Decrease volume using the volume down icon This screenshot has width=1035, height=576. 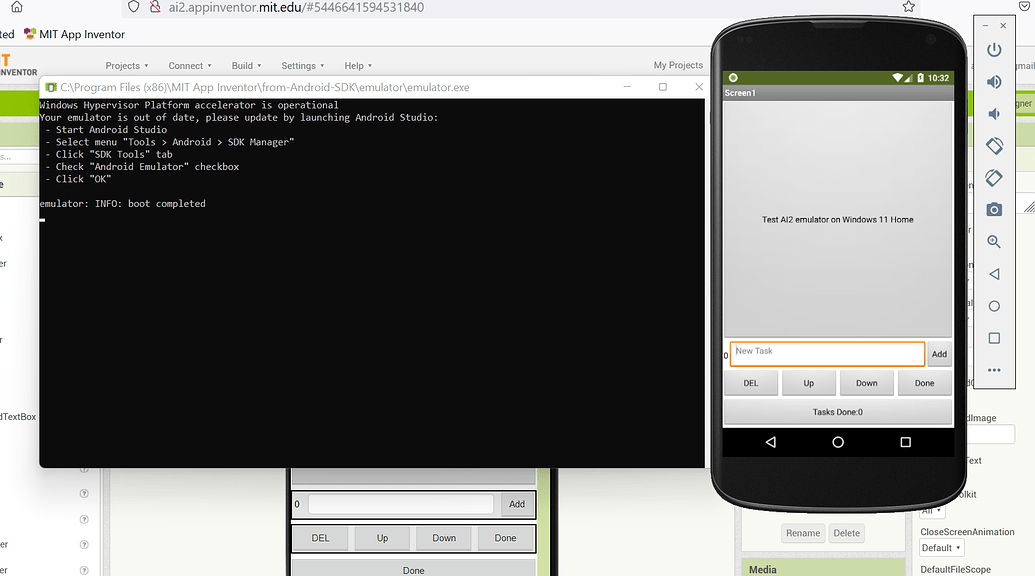pos(994,113)
